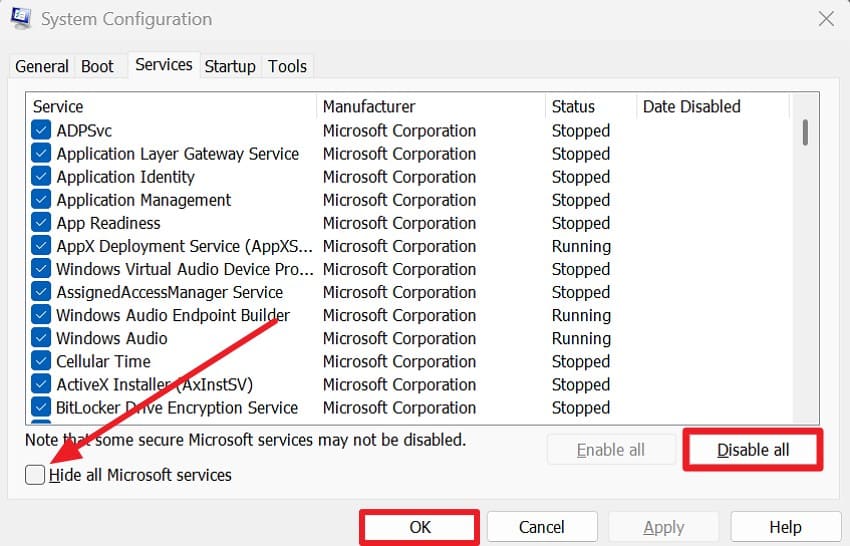Viewport: 850px width, 546px height.
Task: Select Windows Audio Endpoint Builder name
Action: [173, 315]
